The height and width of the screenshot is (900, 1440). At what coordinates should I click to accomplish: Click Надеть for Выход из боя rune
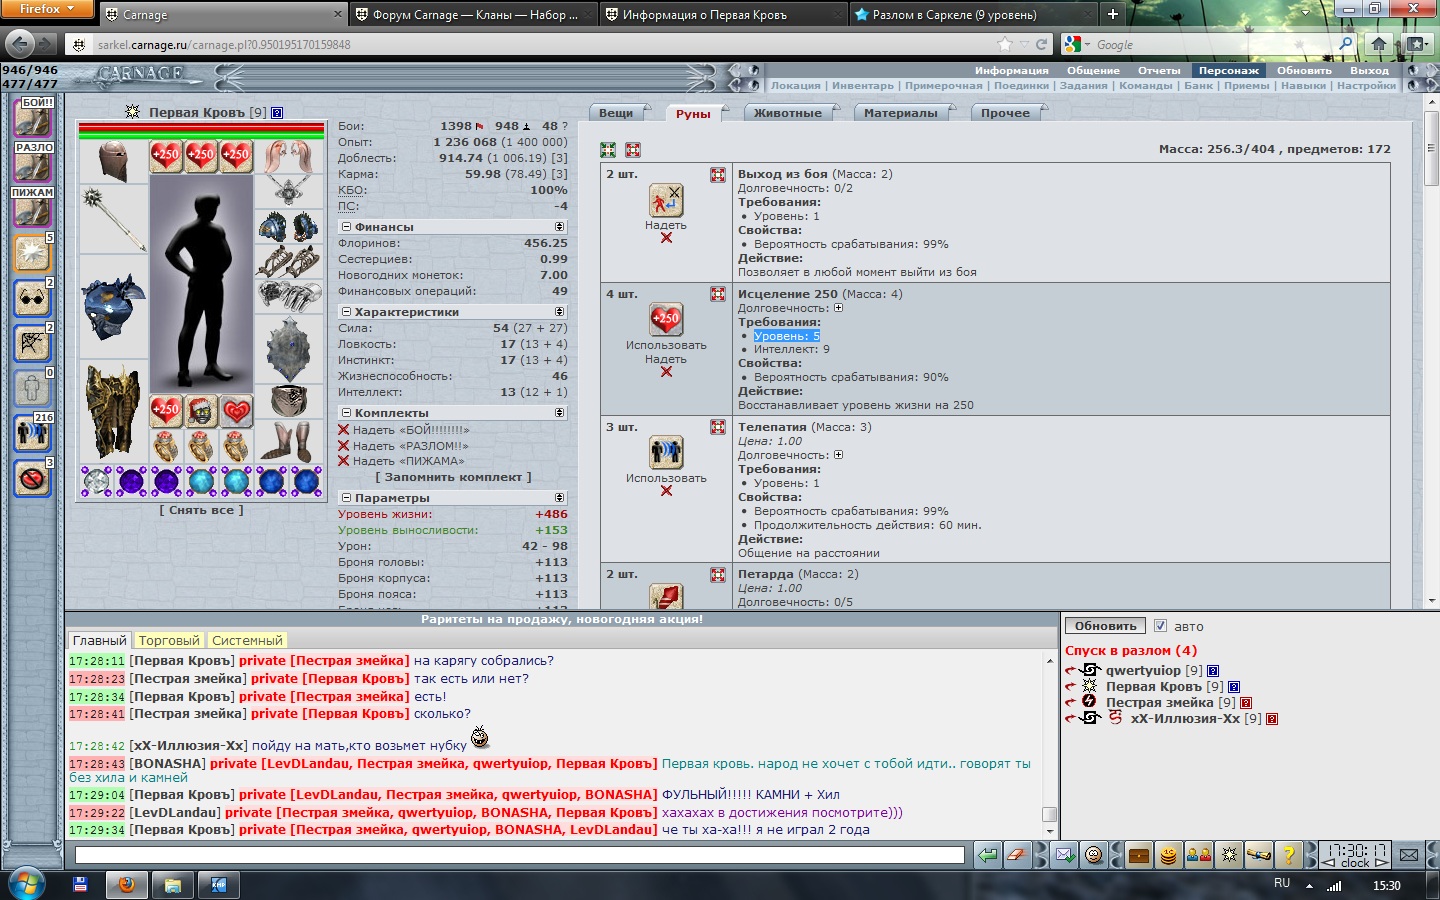coord(666,225)
